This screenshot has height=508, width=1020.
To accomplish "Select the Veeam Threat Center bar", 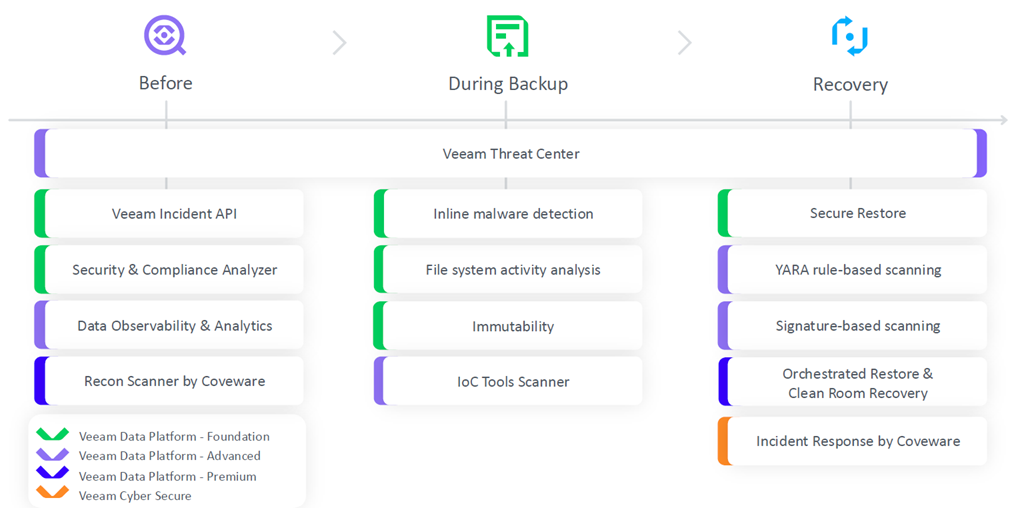I will point(511,154).
